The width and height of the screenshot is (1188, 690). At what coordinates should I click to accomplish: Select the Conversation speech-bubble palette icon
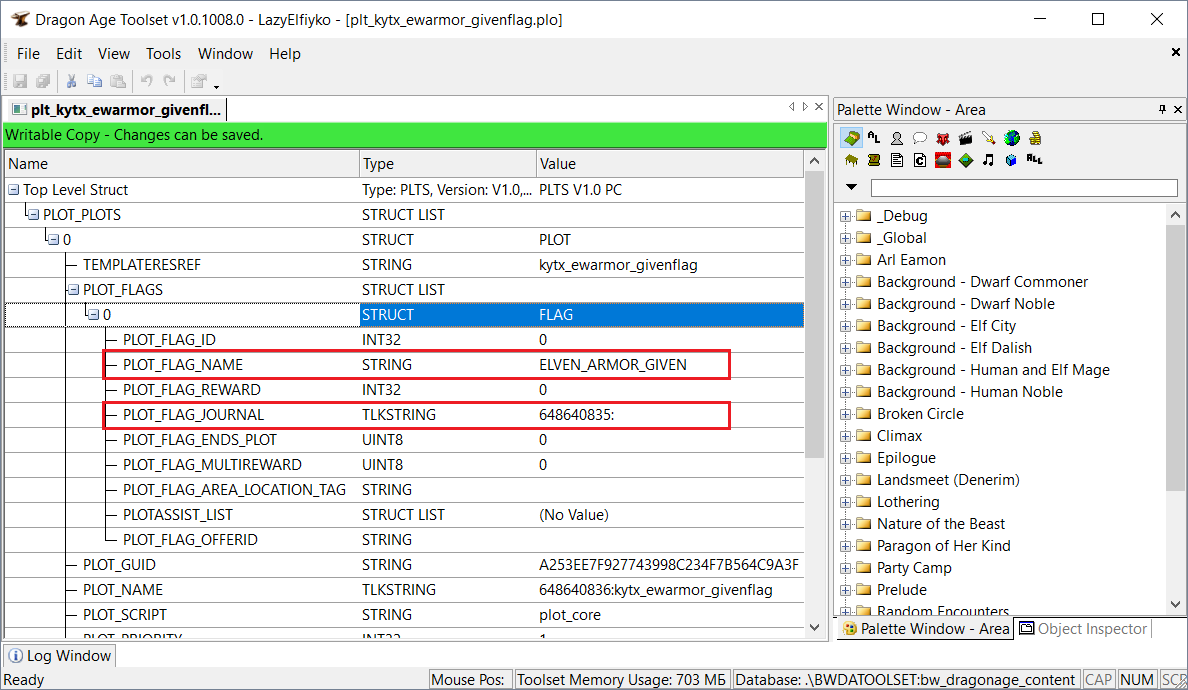coord(920,138)
